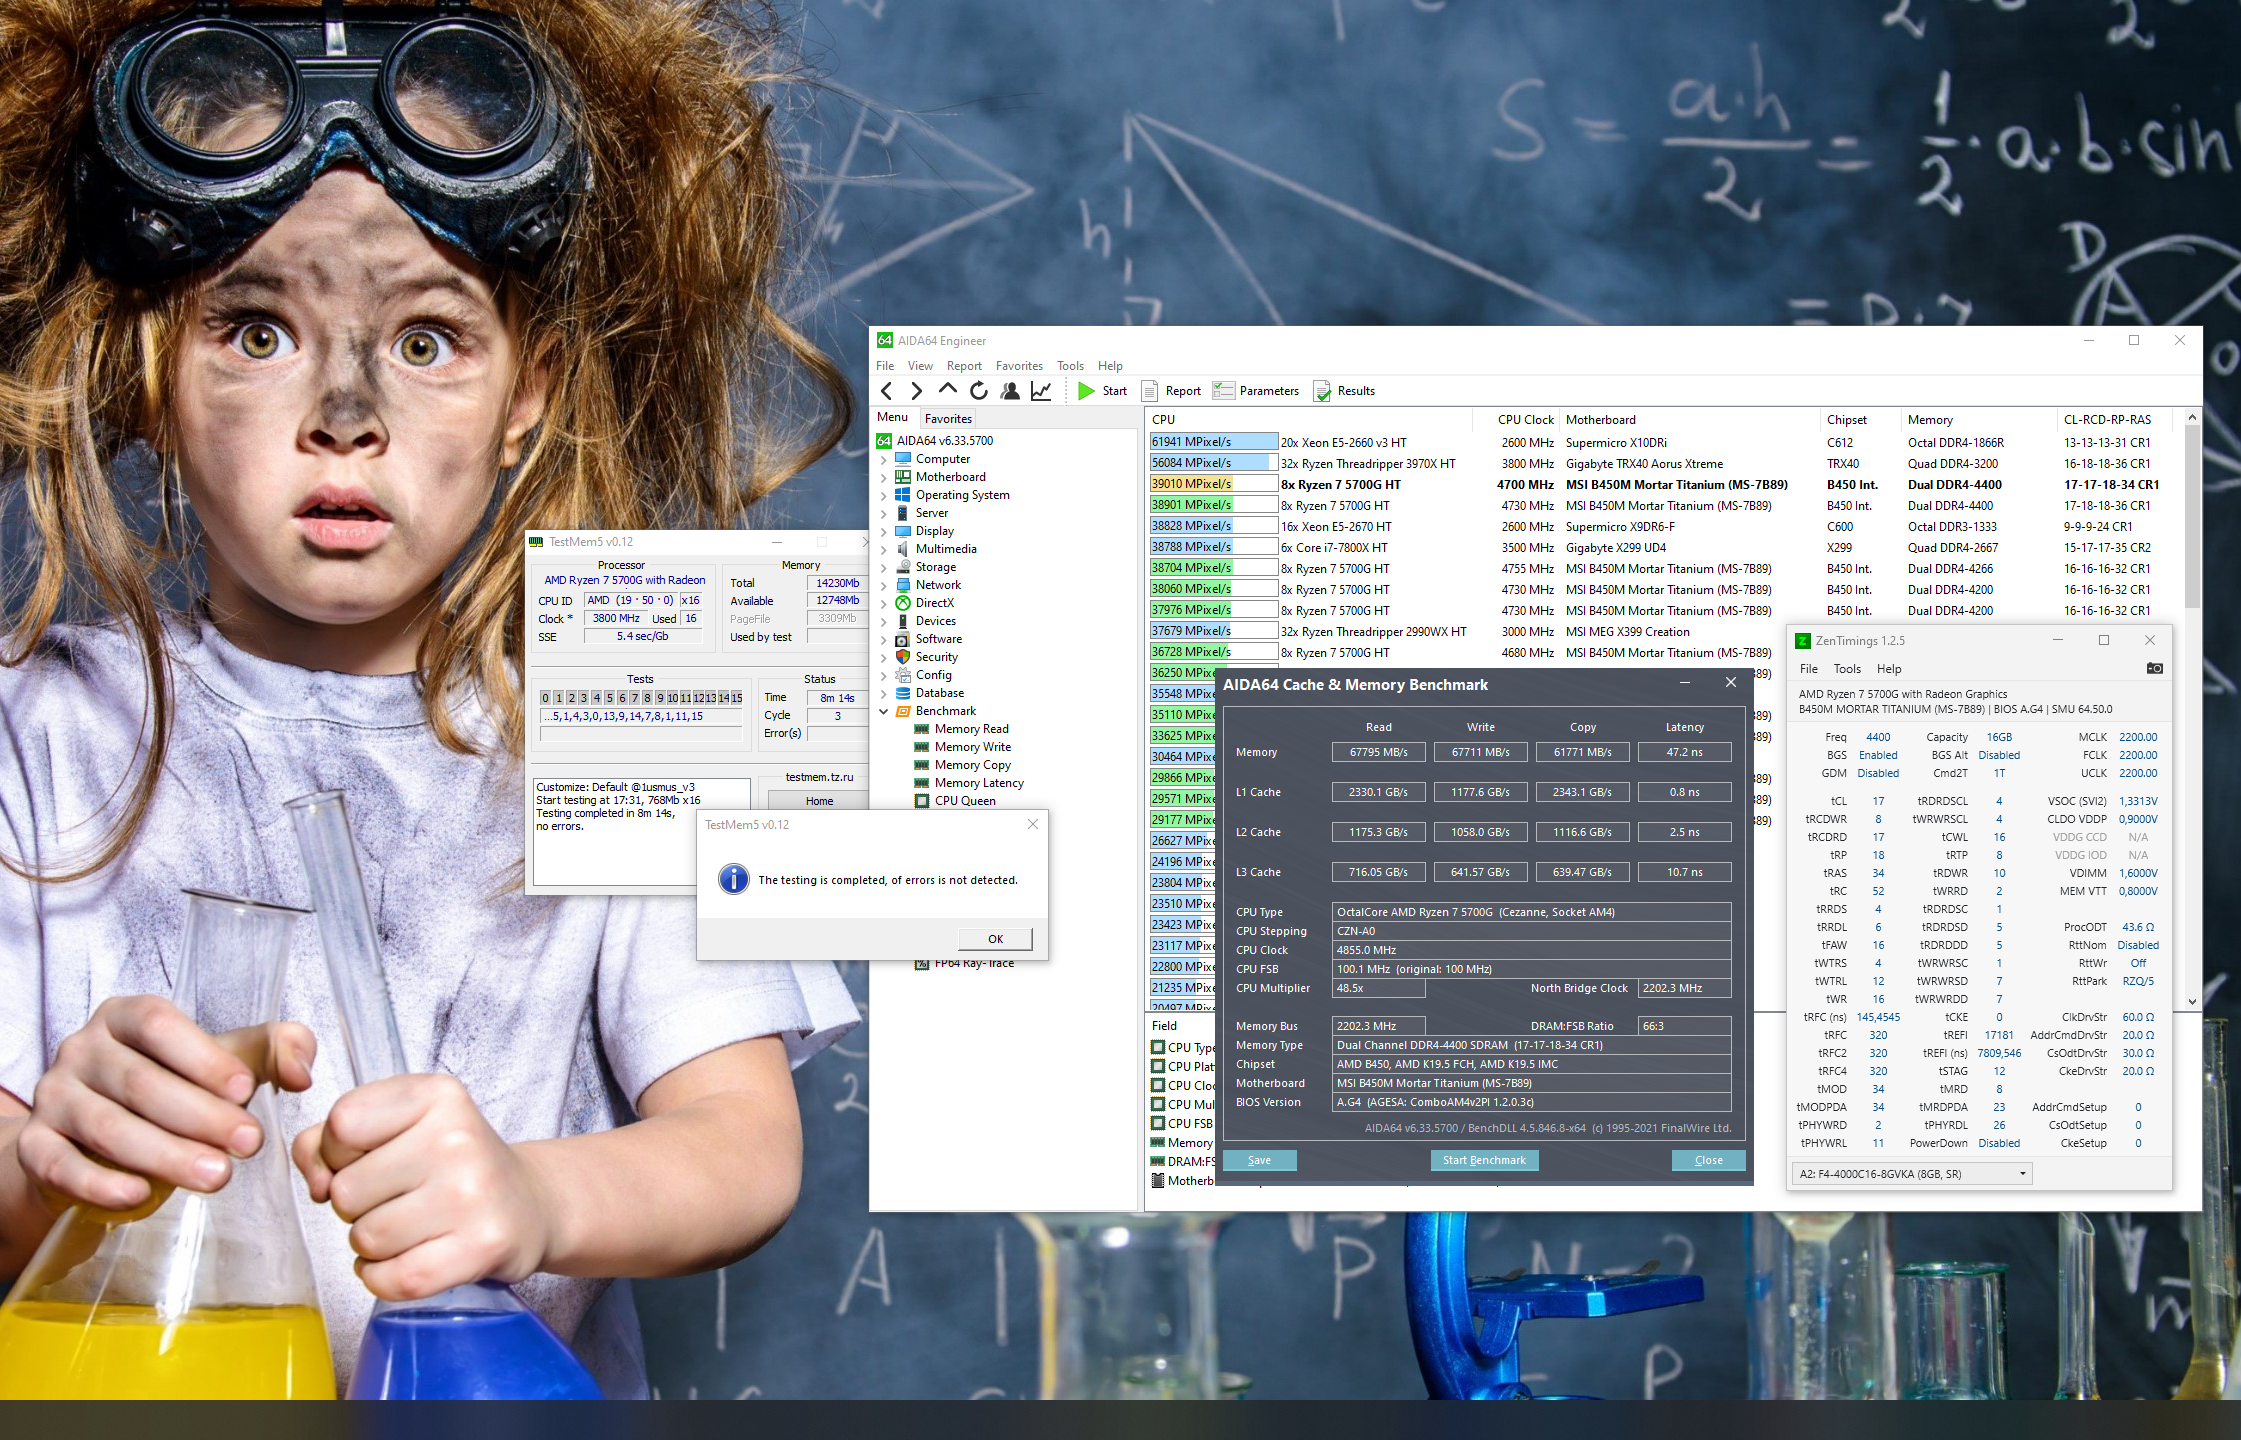Switch to the Favorites tab
This screenshot has height=1440, width=2241.
[947, 419]
